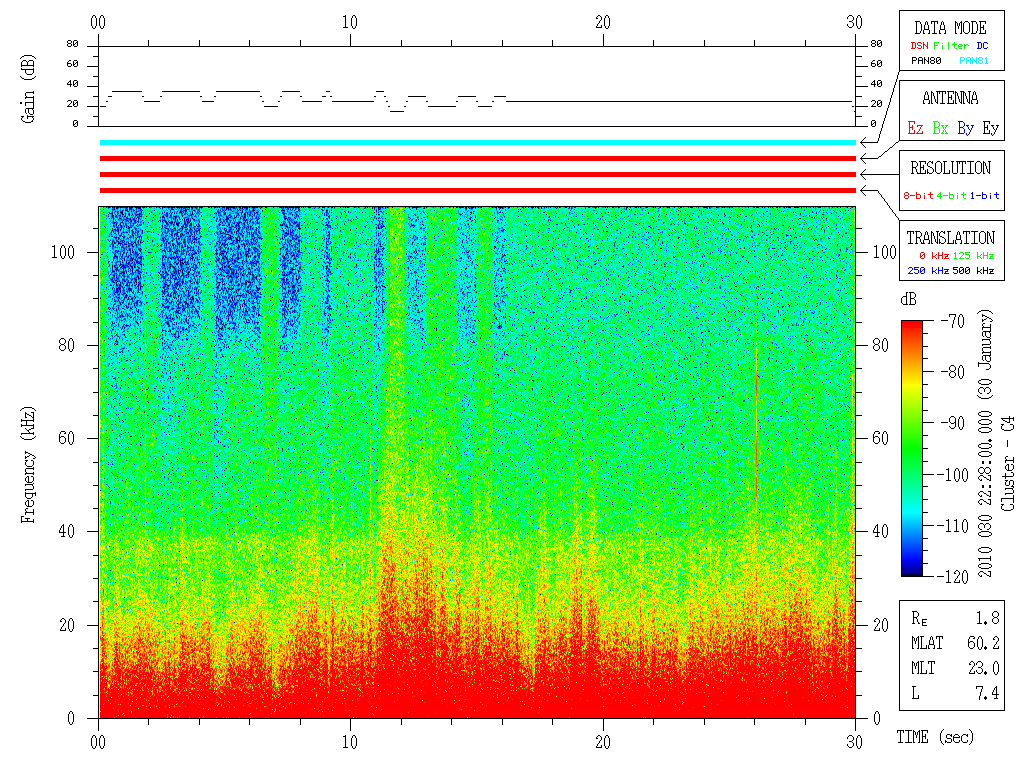
Task: Select the DATA MODE legend heading
Action: [950, 28]
